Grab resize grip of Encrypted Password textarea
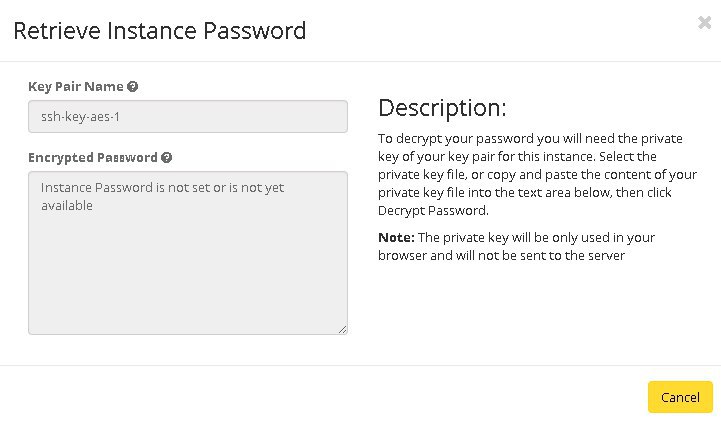 coord(342,328)
